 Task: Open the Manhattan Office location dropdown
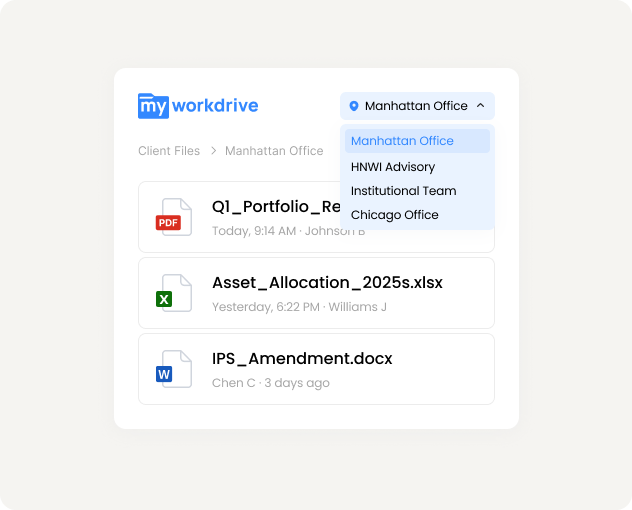[416, 106]
